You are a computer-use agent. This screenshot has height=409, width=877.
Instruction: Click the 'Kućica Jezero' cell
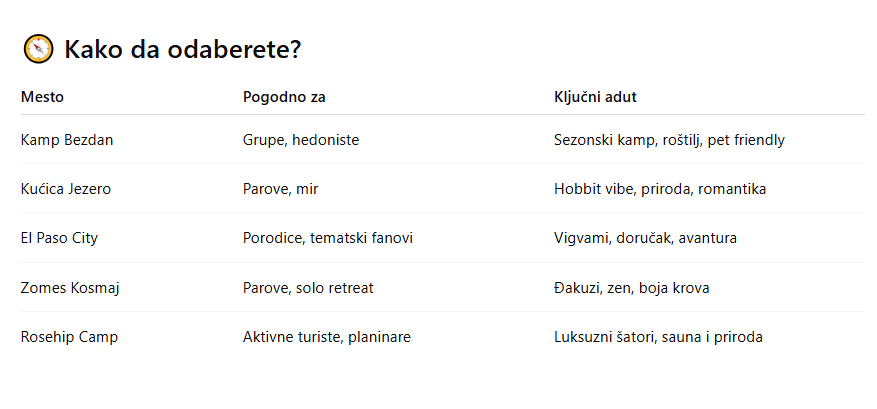(65, 189)
